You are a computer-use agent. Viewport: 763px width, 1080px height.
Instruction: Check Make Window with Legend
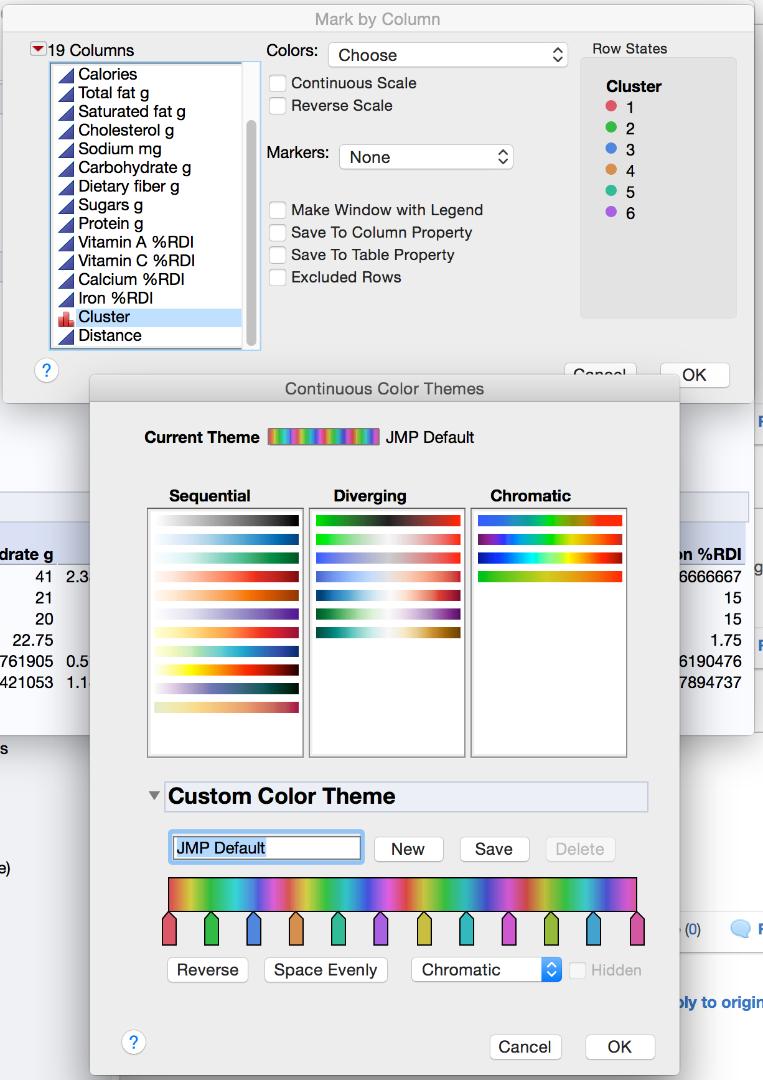click(277, 210)
